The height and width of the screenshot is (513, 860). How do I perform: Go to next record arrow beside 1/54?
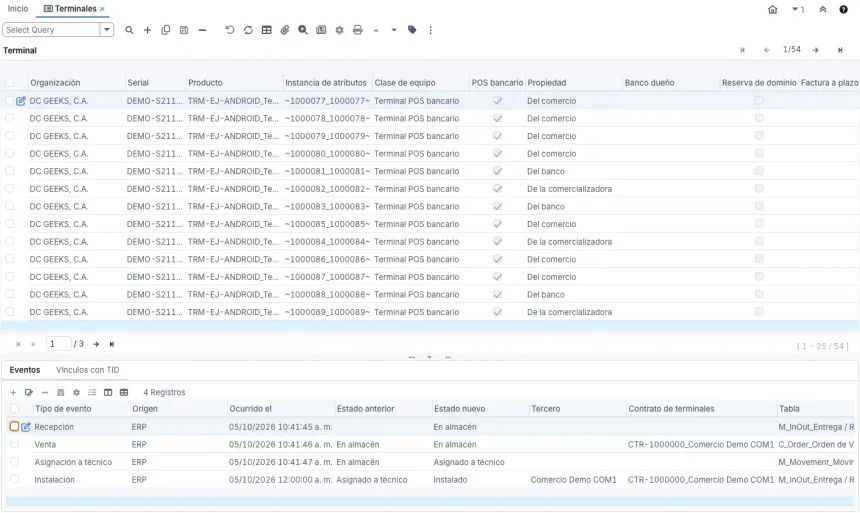(x=816, y=50)
